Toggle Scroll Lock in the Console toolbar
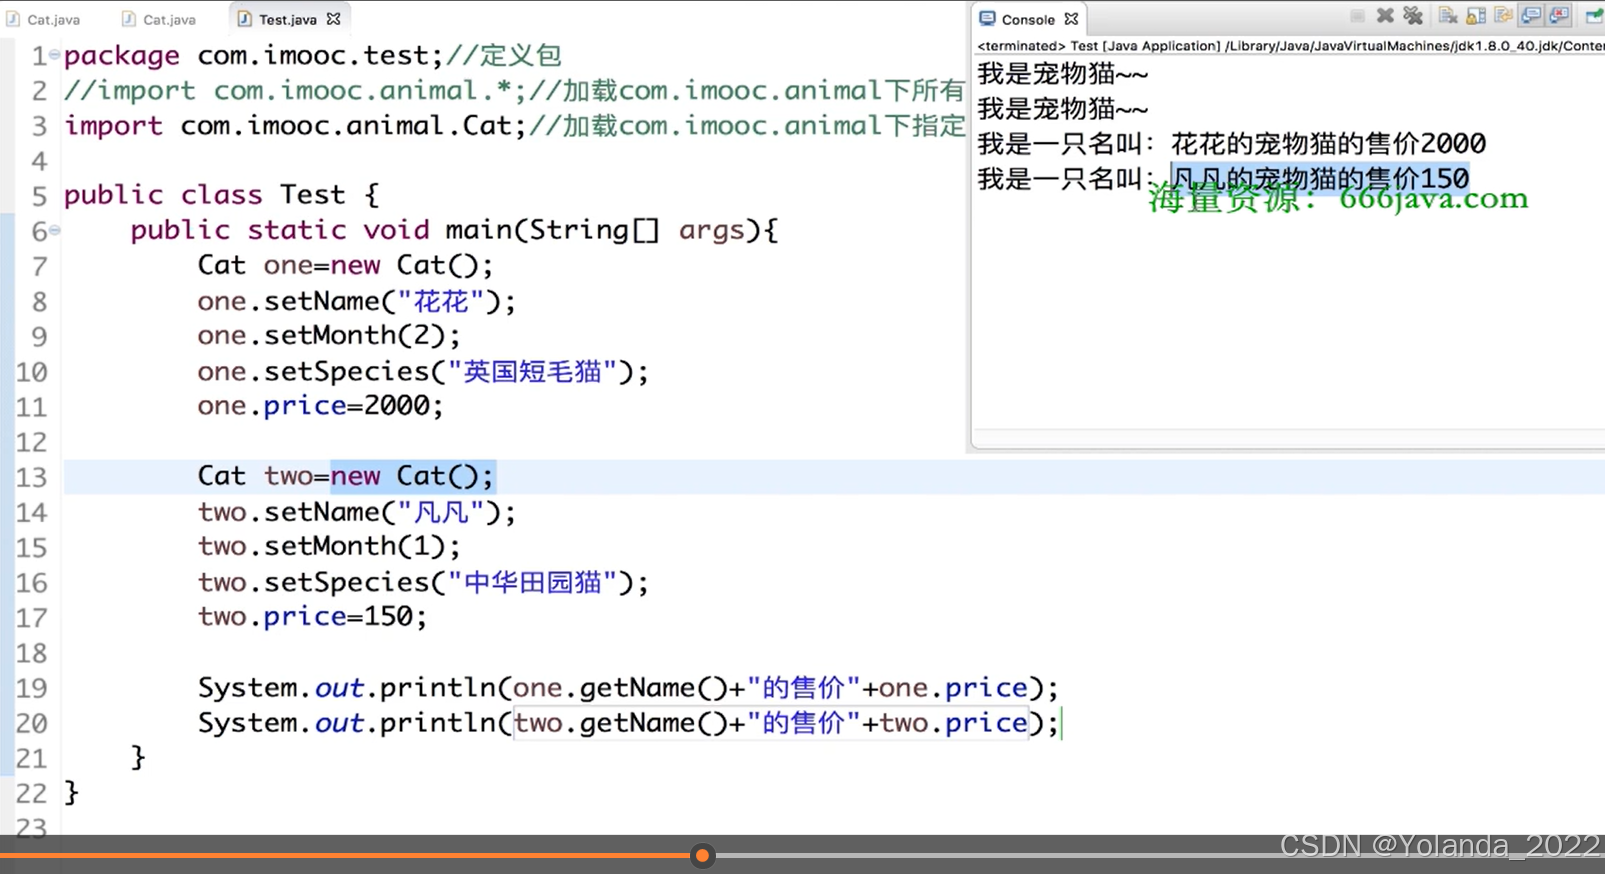Viewport: 1605px width, 874px height. (x=1476, y=16)
